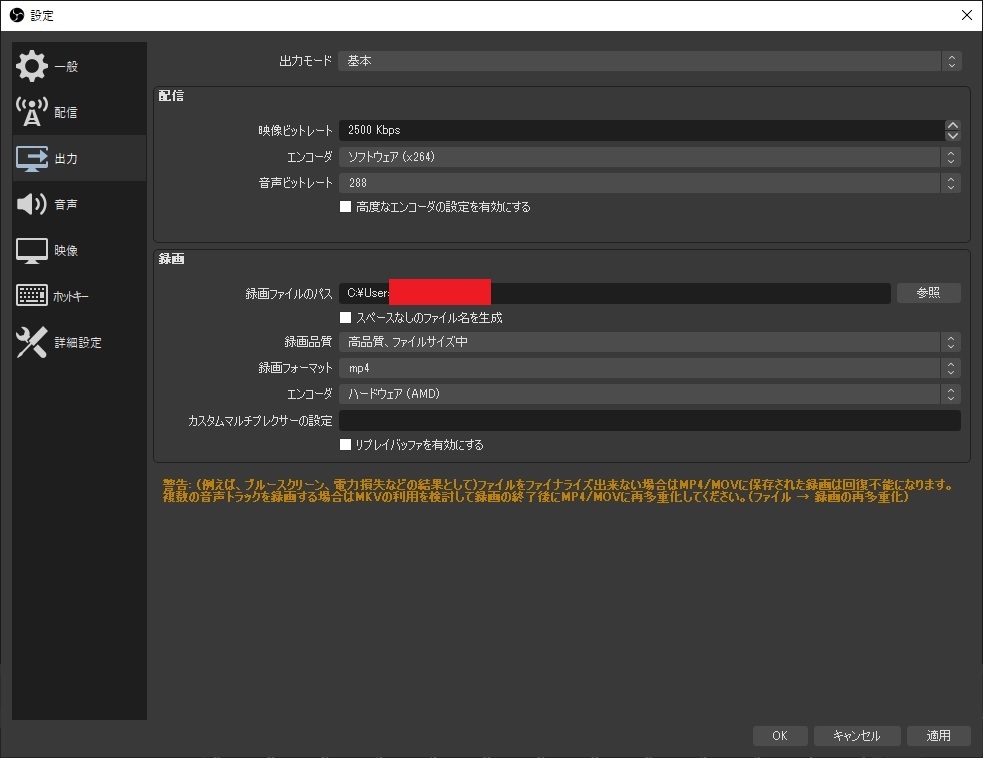Open the 音声 speaker icon
Screen dimensions: 983x758
[x=31, y=204]
